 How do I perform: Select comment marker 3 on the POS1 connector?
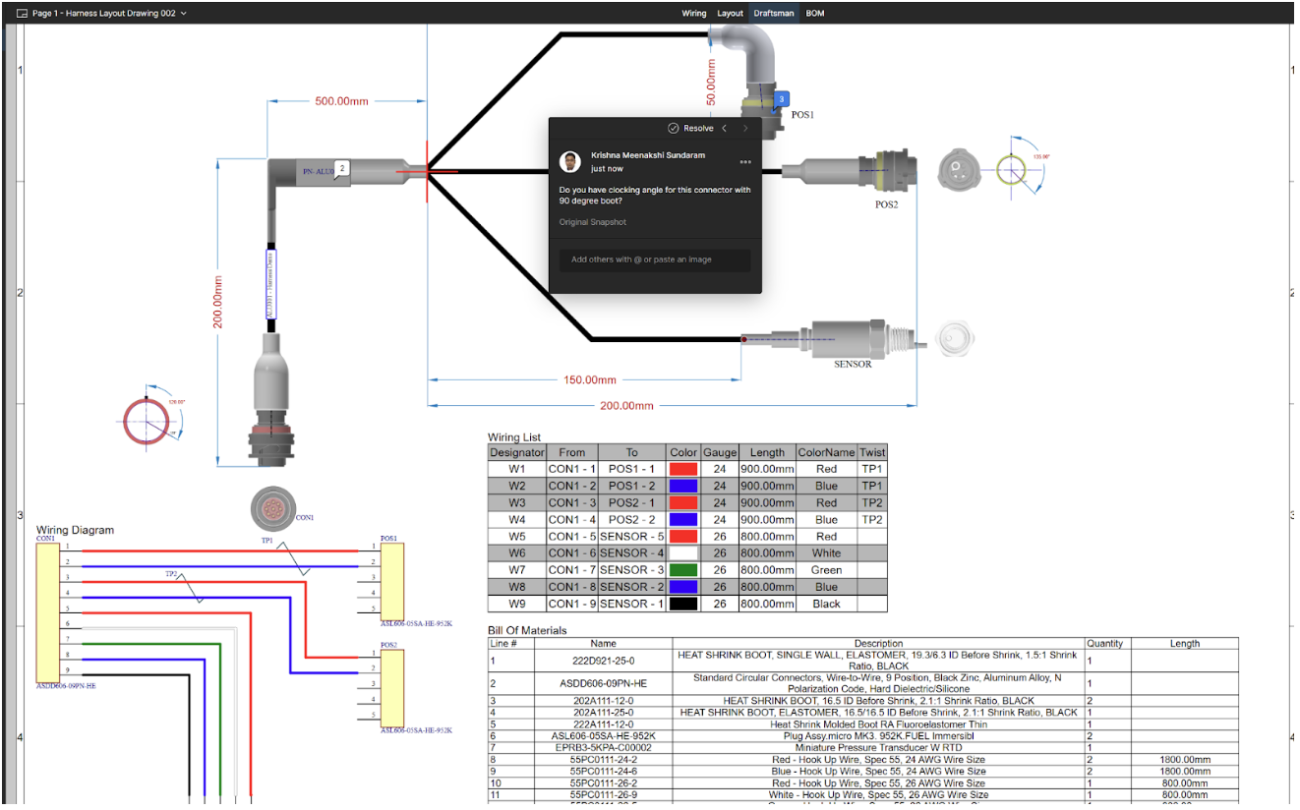click(x=783, y=99)
